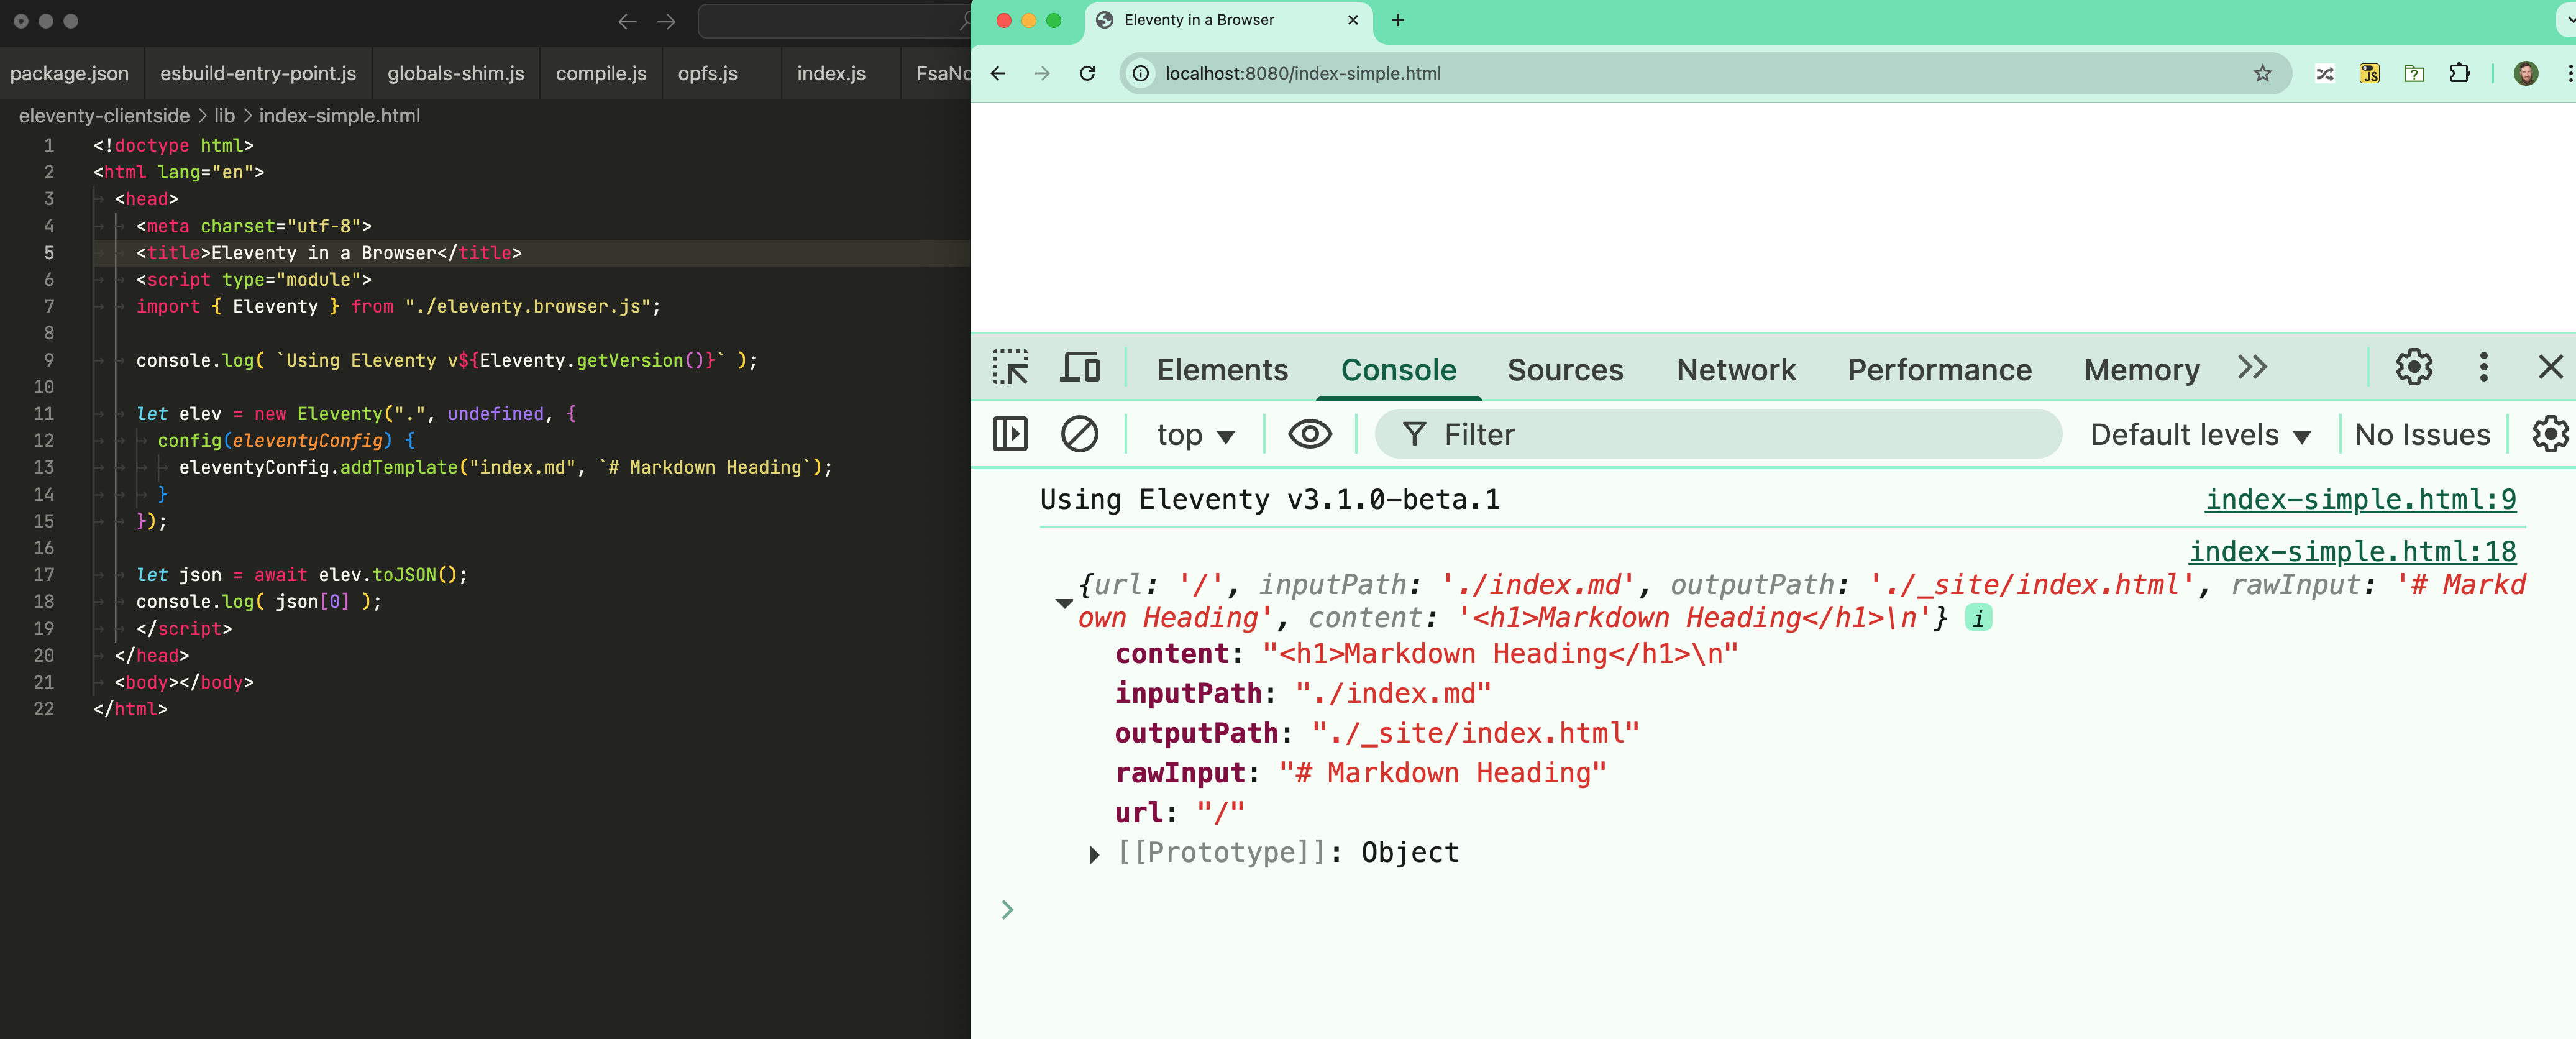Image resolution: width=2576 pixels, height=1039 pixels.
Task: Select the Eleventy in a Browser tab
Action: pyautogui.click(x=1228, y=20)
